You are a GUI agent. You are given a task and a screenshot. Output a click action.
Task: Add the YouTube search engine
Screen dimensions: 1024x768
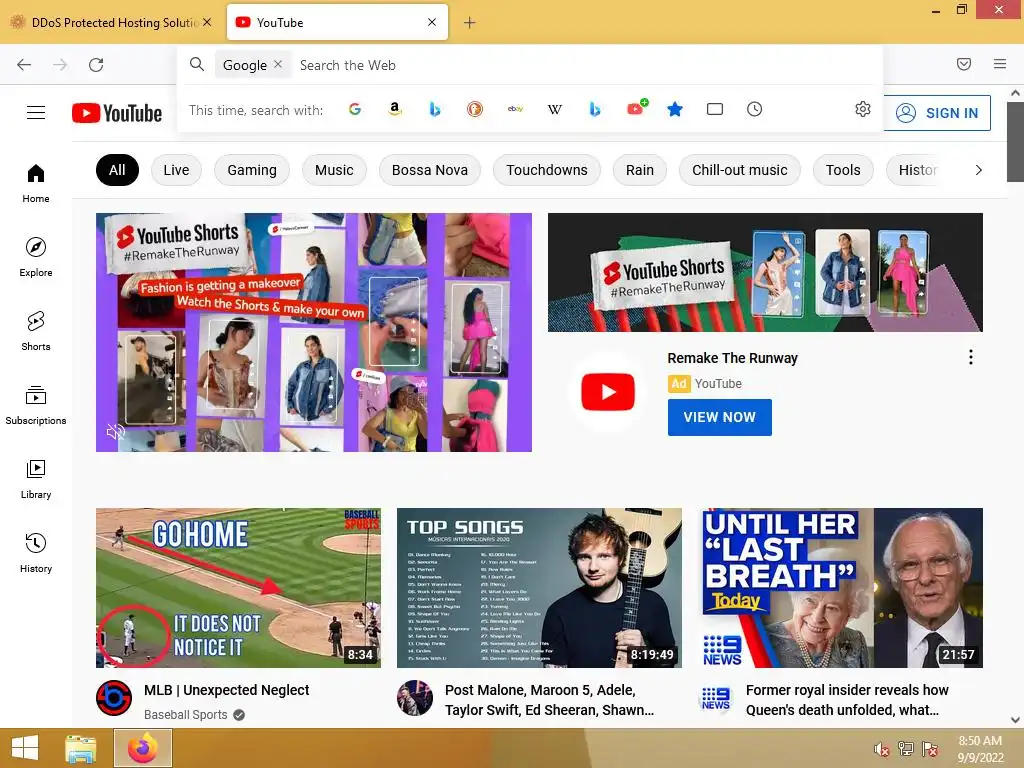637,108
